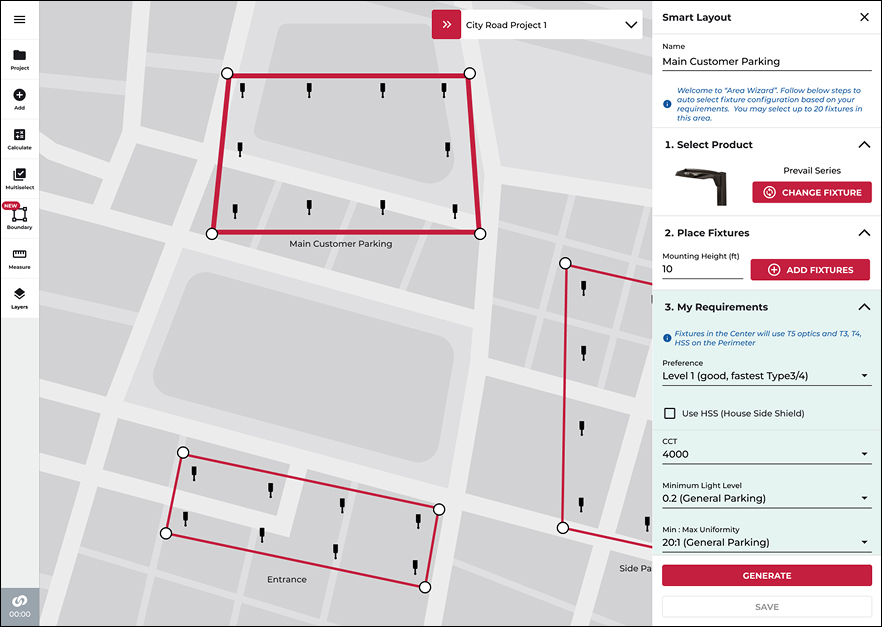
Task: Select the lowest right-side fixture in Entrance area
Action: [415, 567]
